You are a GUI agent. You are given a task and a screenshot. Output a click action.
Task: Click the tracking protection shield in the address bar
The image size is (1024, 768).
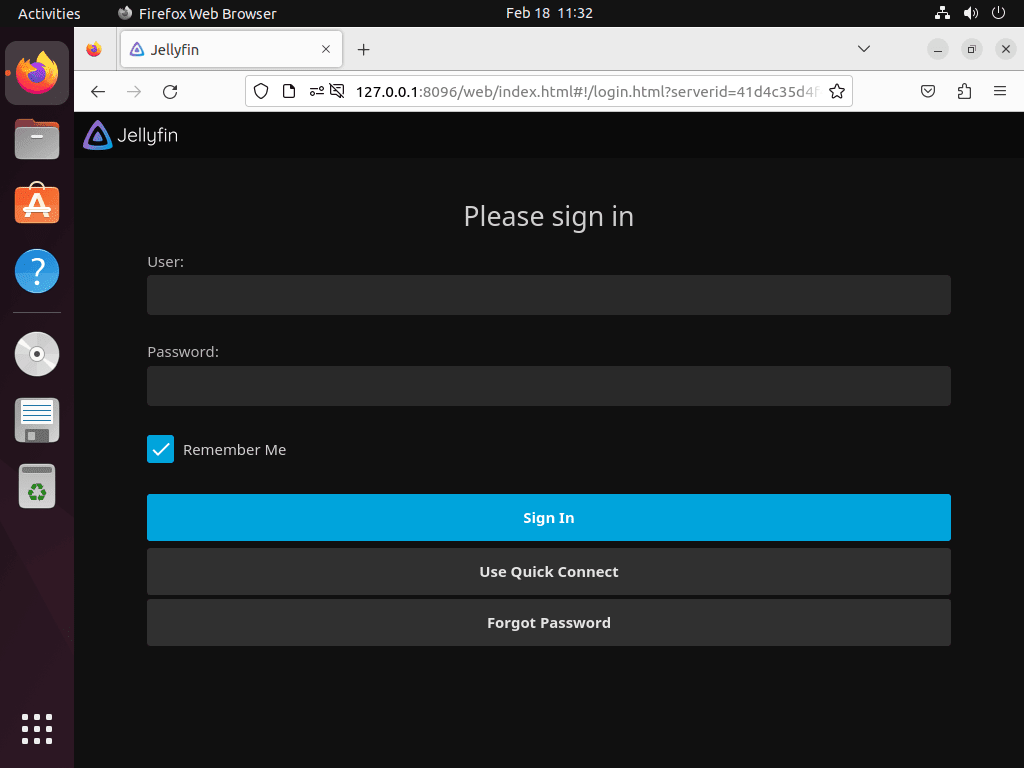[x=261, y=90]
